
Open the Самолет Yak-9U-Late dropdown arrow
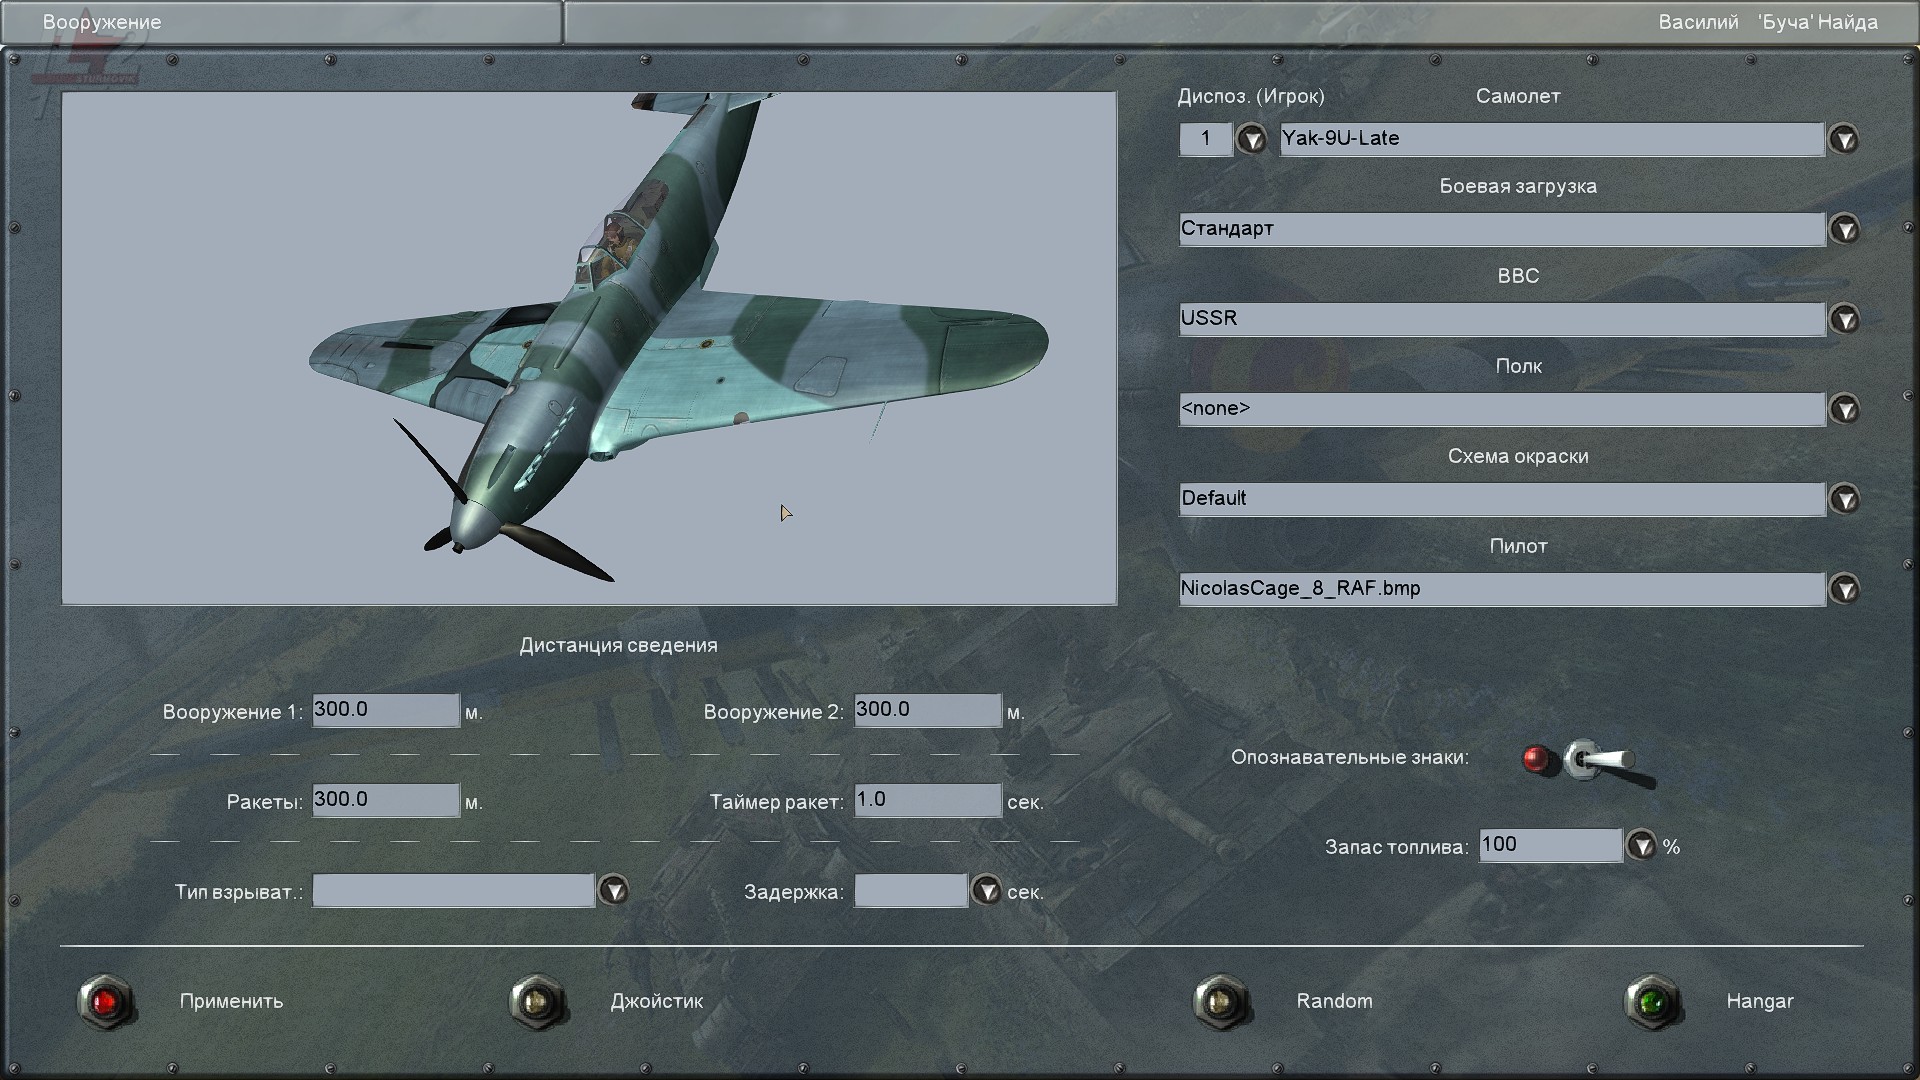(x=1844, y=139)
